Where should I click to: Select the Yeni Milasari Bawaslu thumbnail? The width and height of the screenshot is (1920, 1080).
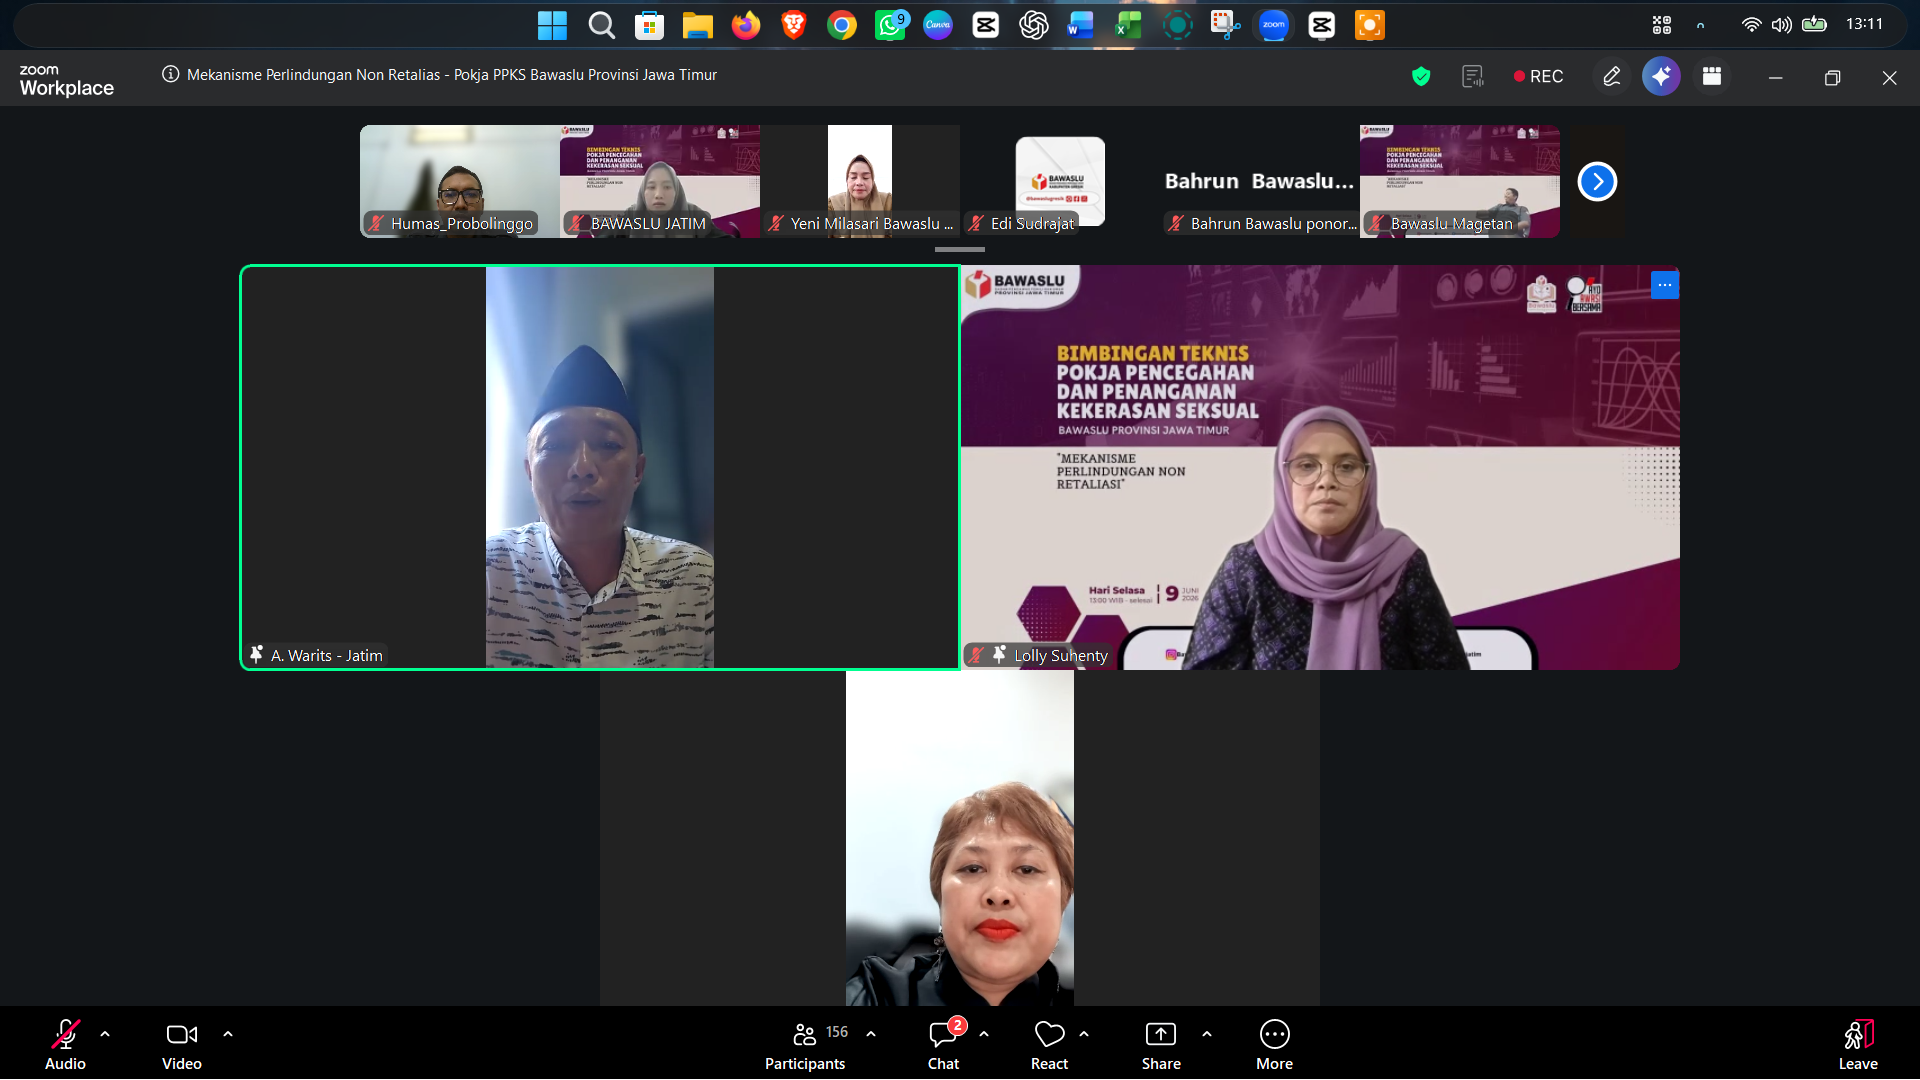point(860,181)
